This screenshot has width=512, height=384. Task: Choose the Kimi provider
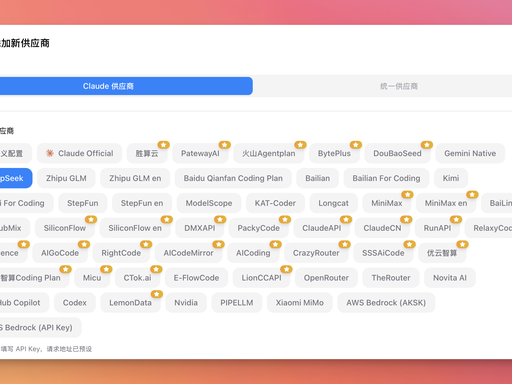click(x=451, y=178)
